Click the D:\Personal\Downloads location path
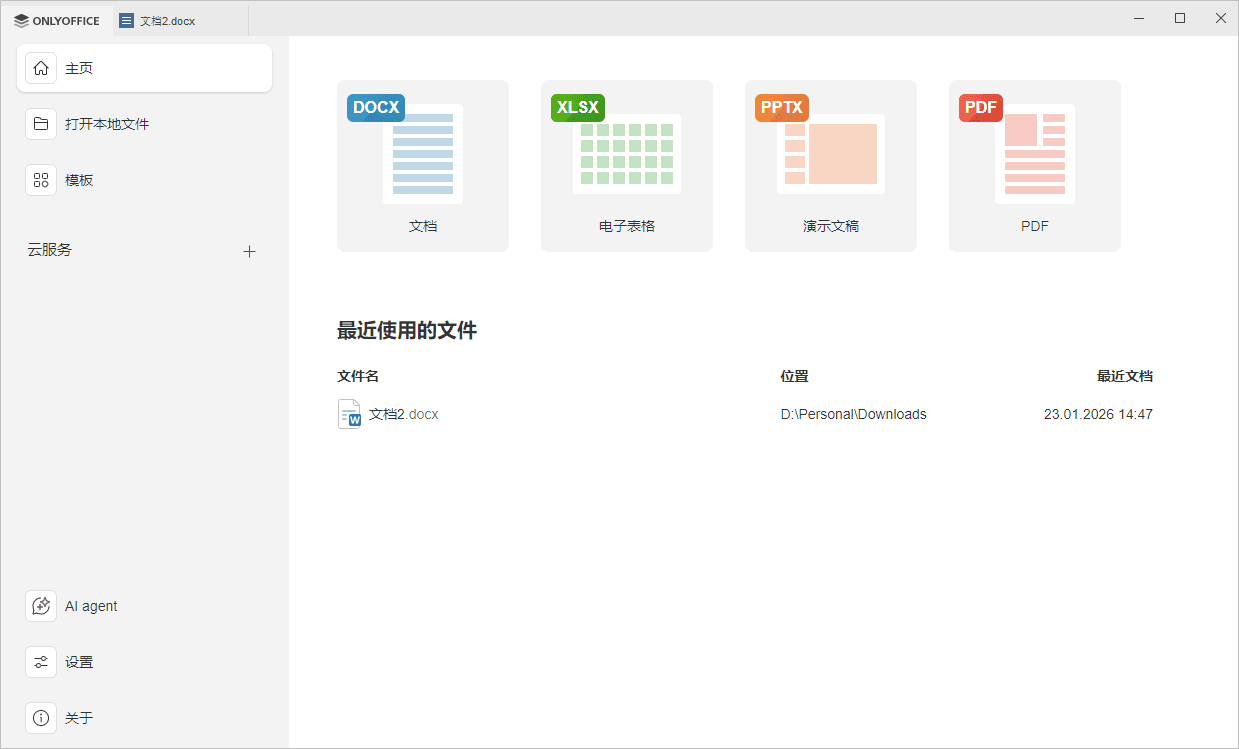 point(853,414)
